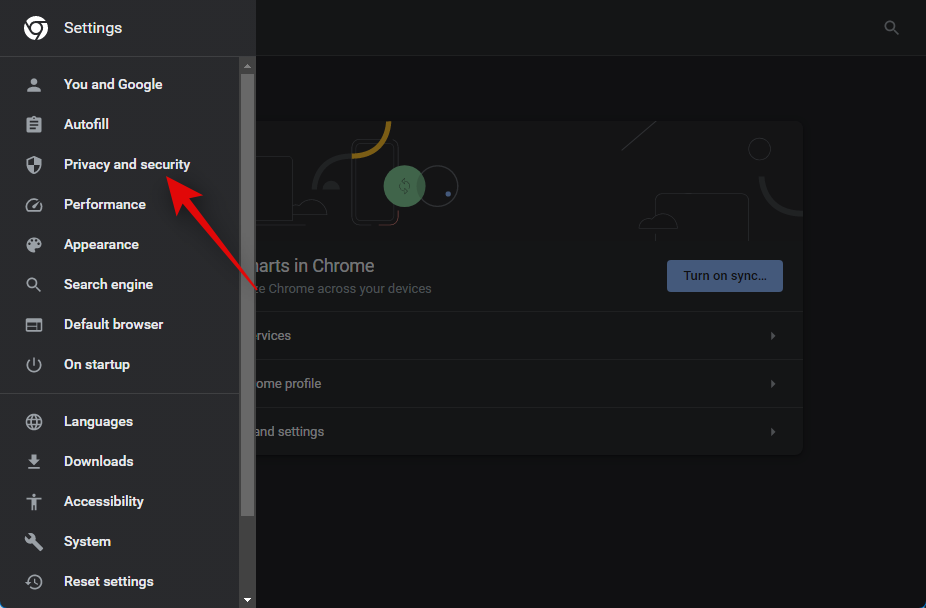Viewport: 926px width, 608px height.
Task: Expand the sync services row arrow
Action: click(773, 336)
